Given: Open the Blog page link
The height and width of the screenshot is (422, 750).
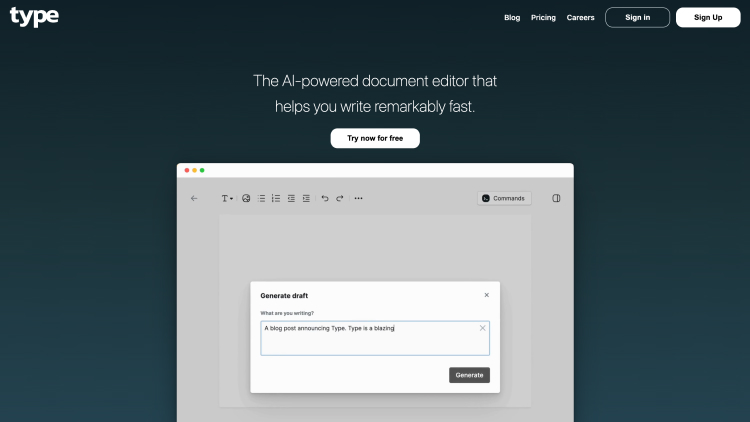Looking at the screenshot, I should coord(512,17).
